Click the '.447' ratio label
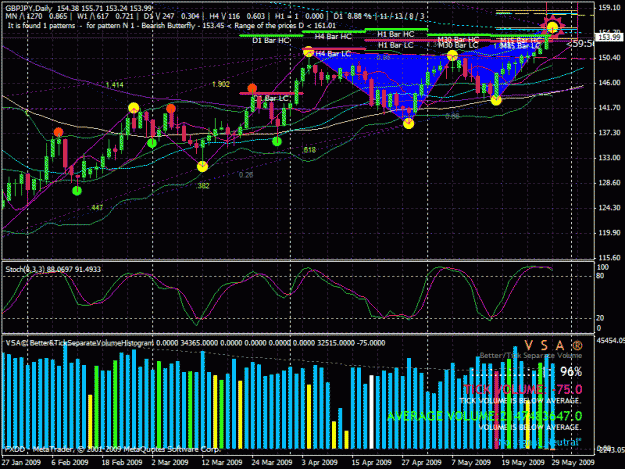 coord(96,207)
